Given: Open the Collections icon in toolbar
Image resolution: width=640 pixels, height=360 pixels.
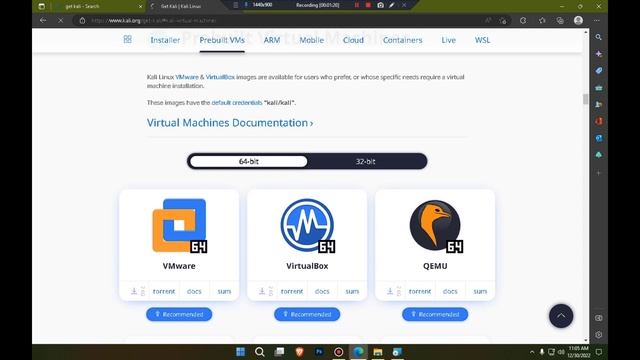Looking at the screenshot, I should click(x=560, y=20).
